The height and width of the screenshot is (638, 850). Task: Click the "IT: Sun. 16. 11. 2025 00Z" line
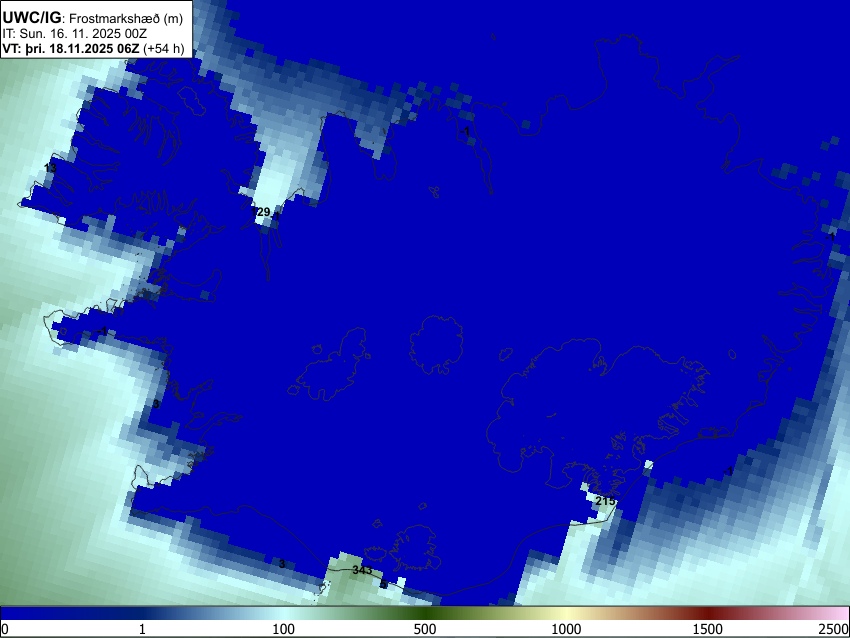[x=75, y=34]
